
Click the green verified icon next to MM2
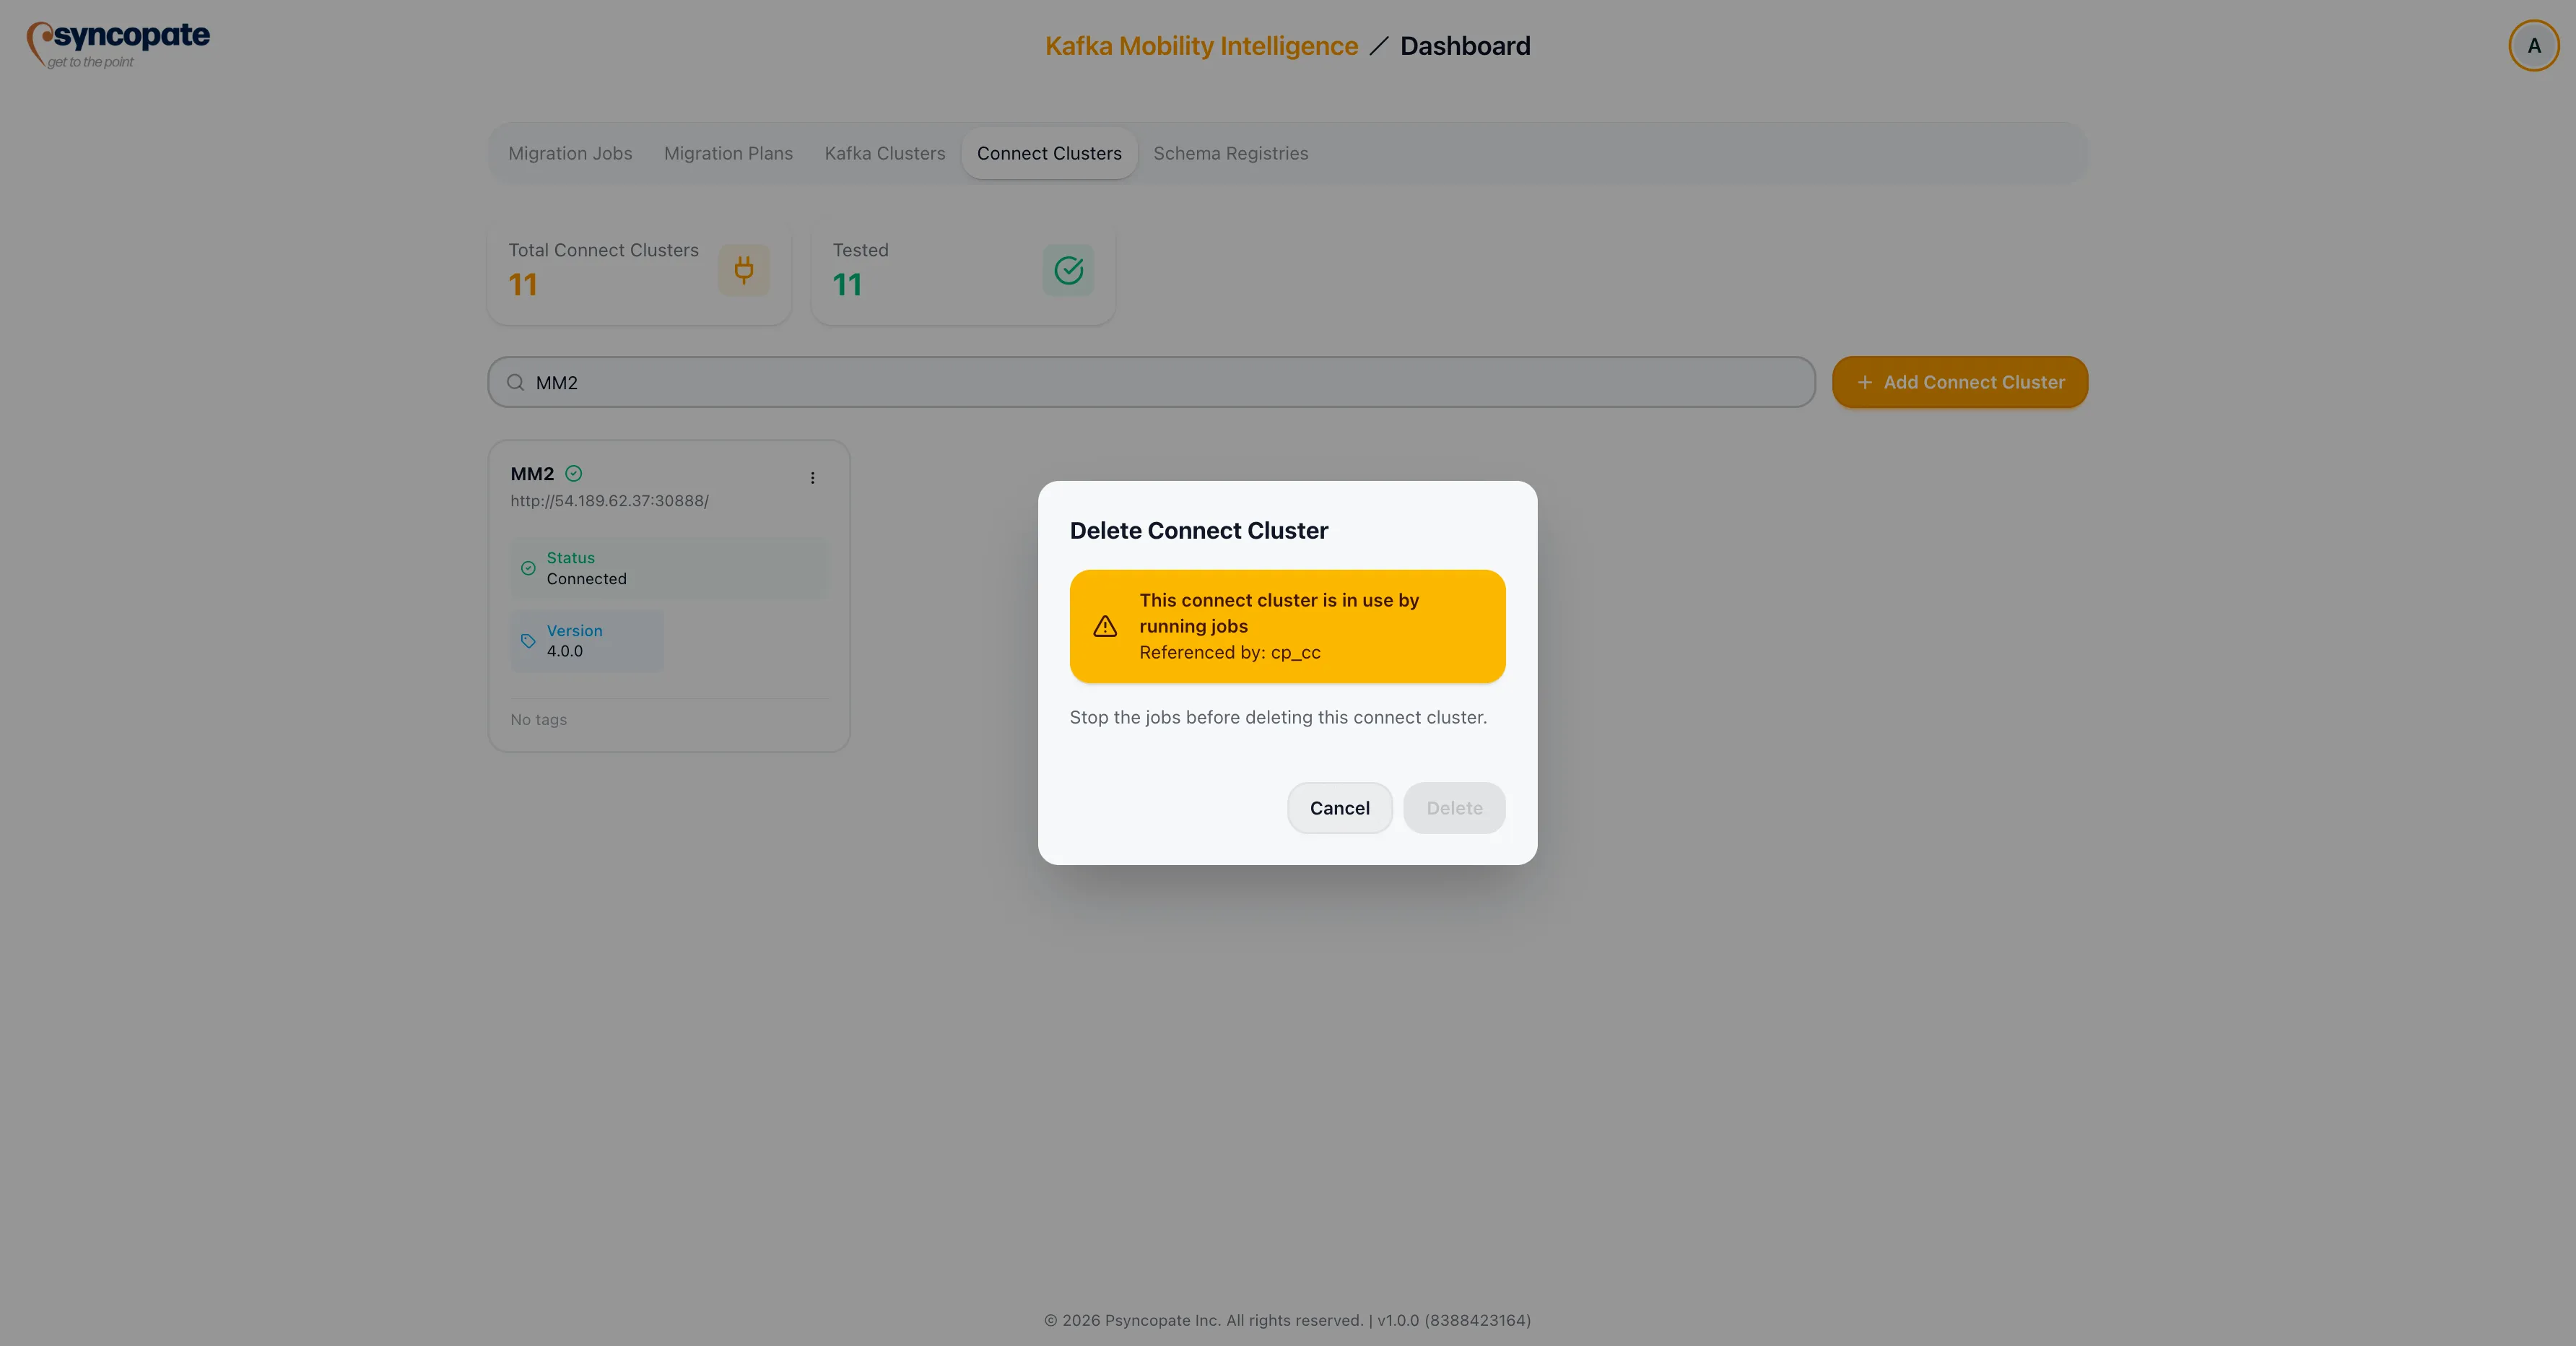point(573,474)
